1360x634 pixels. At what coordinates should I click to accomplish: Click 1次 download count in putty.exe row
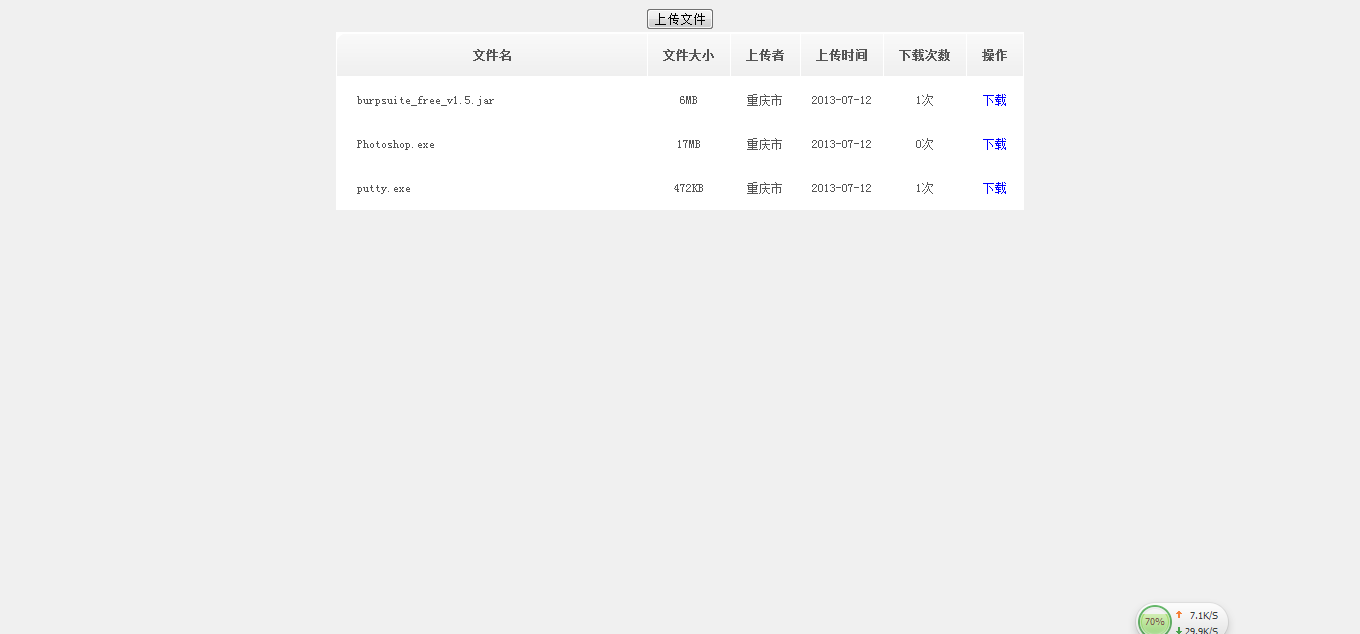pos(924,189)
